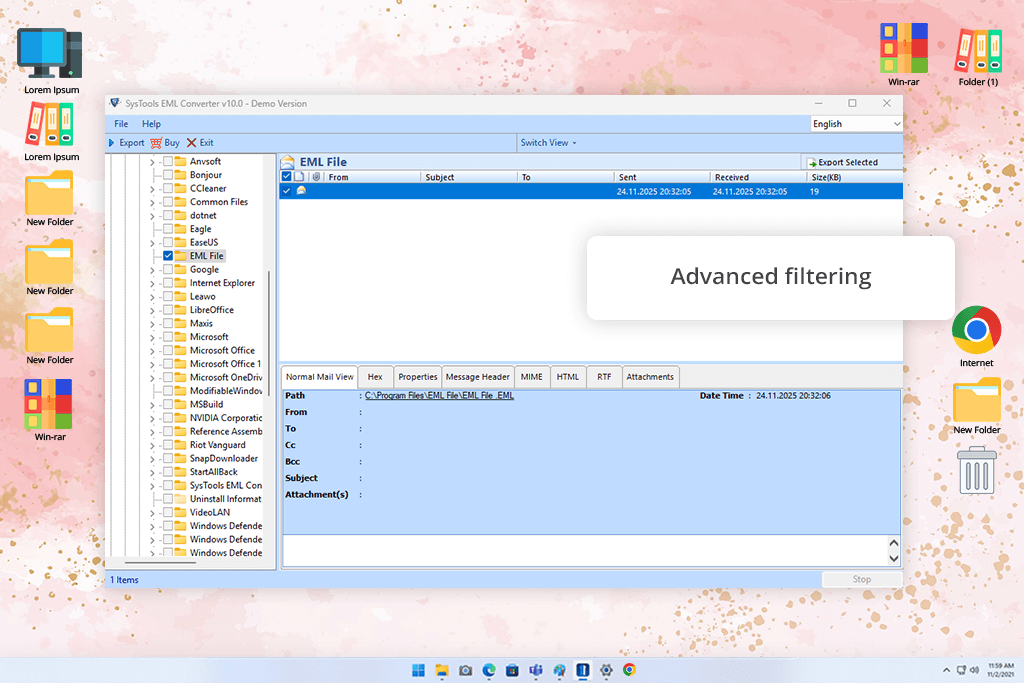Image resolution: width=1024 pixels, height=683 pixels.
Task: Click the preview pane scroll down arrow
Action: 894,558
